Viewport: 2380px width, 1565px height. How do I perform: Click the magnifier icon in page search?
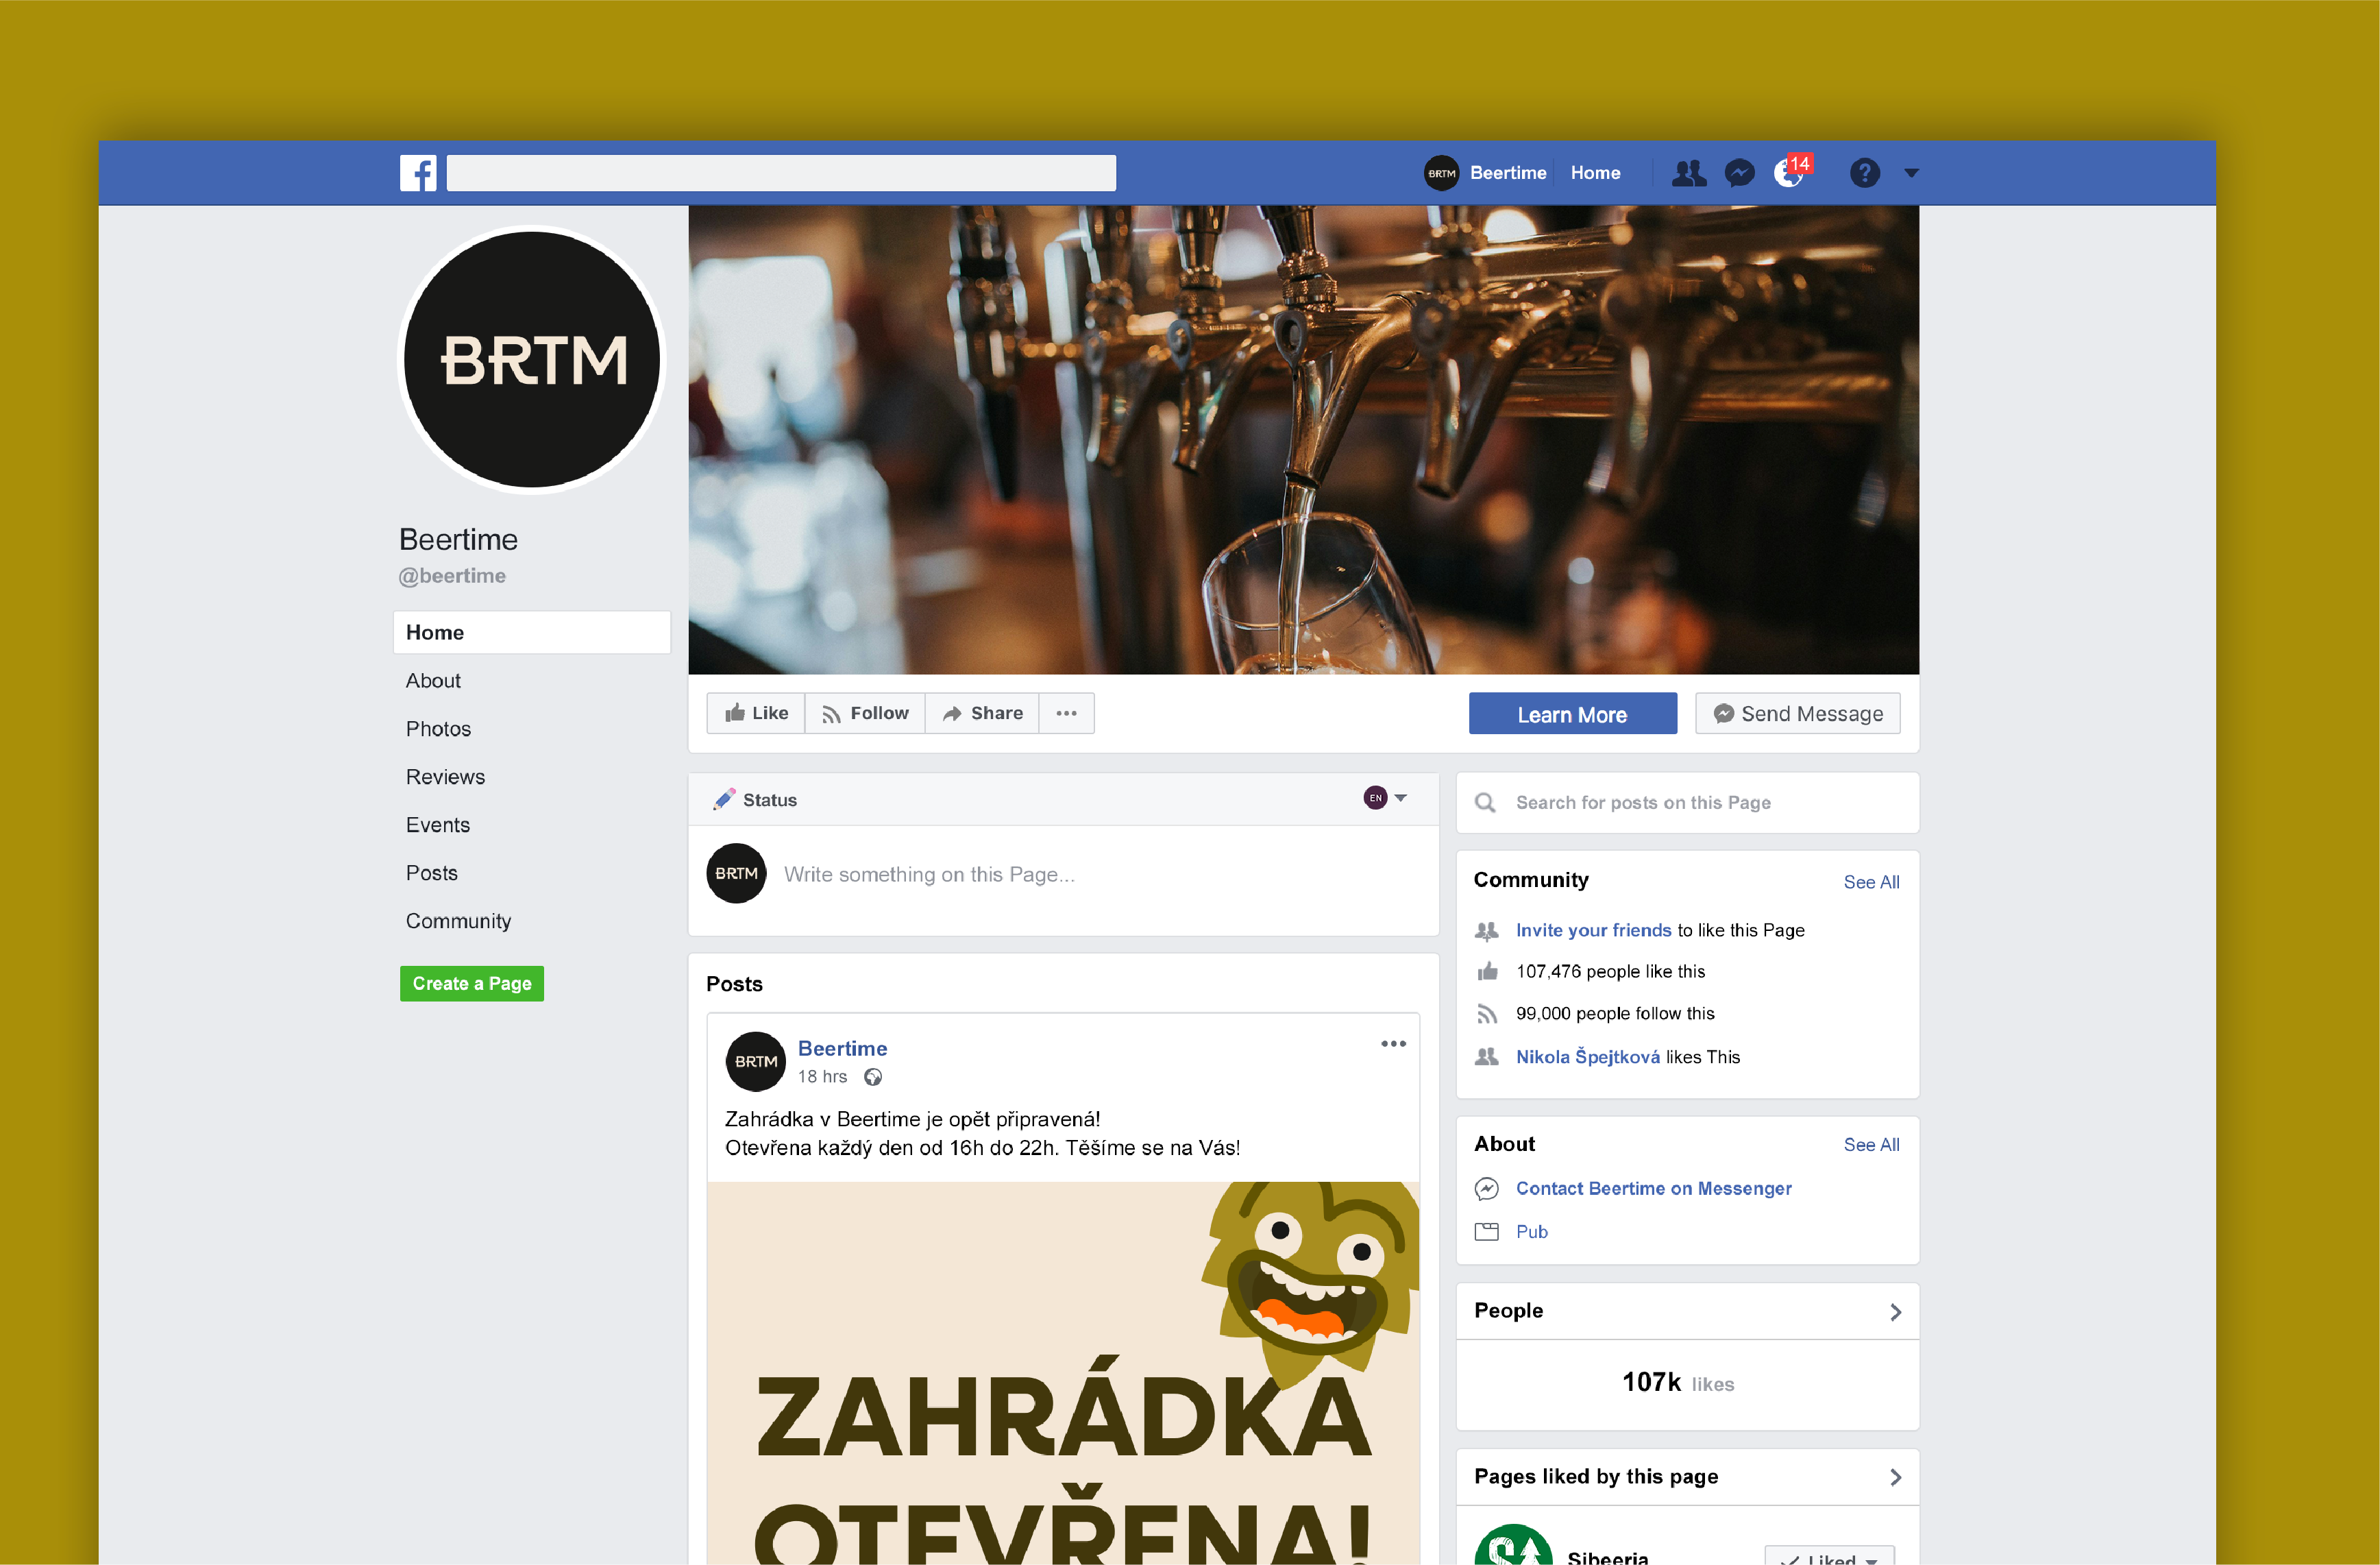[1485, 802]
